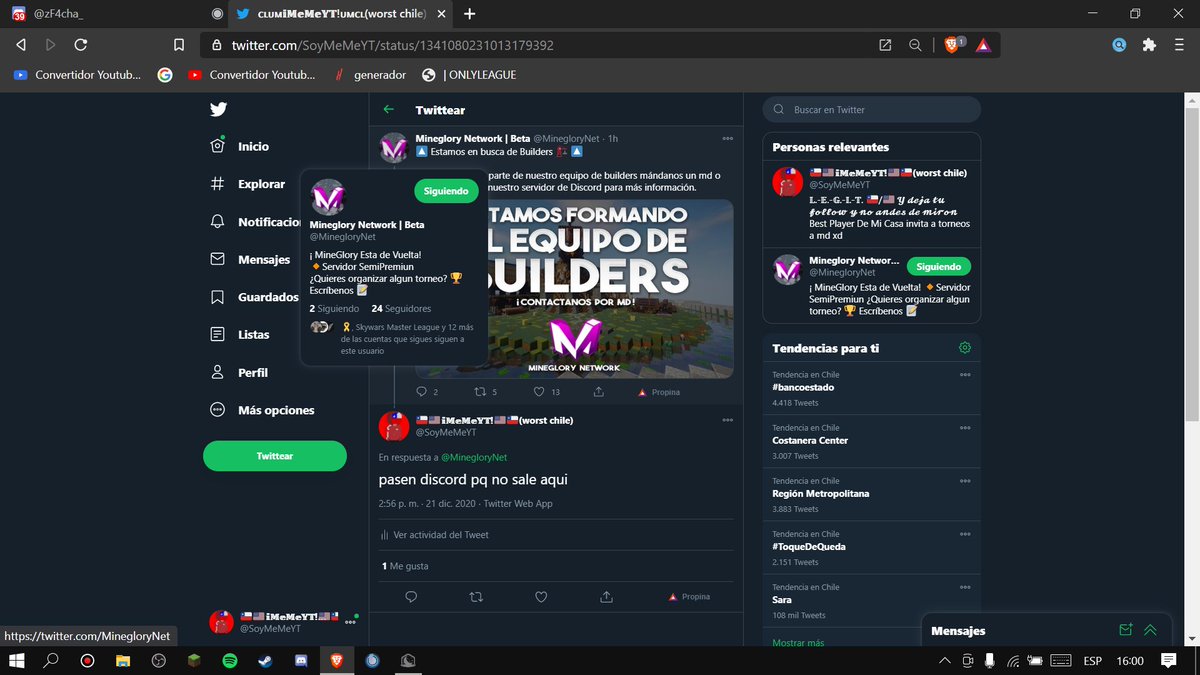Click the green Twittear button

click(275, 456)
